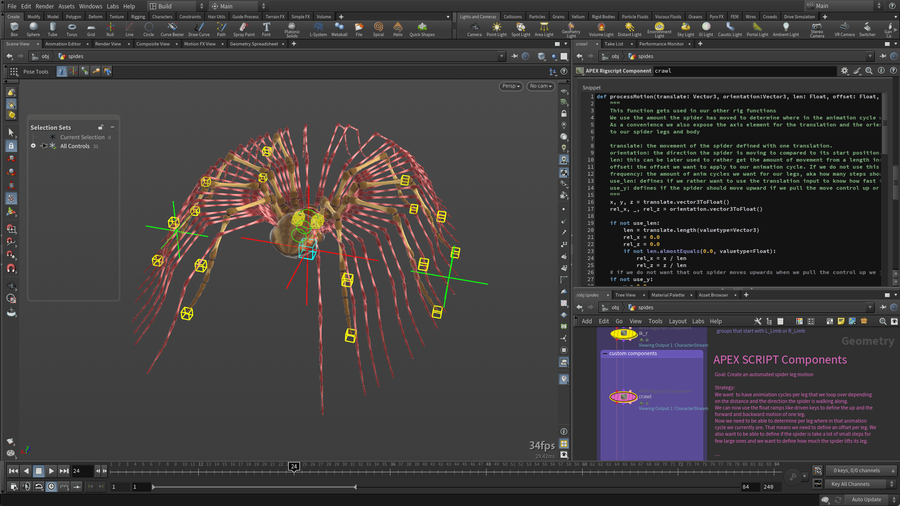Select the Spray Paint shelf tool
This screenshot has height=506, width=900.
(x=244, y=29)
